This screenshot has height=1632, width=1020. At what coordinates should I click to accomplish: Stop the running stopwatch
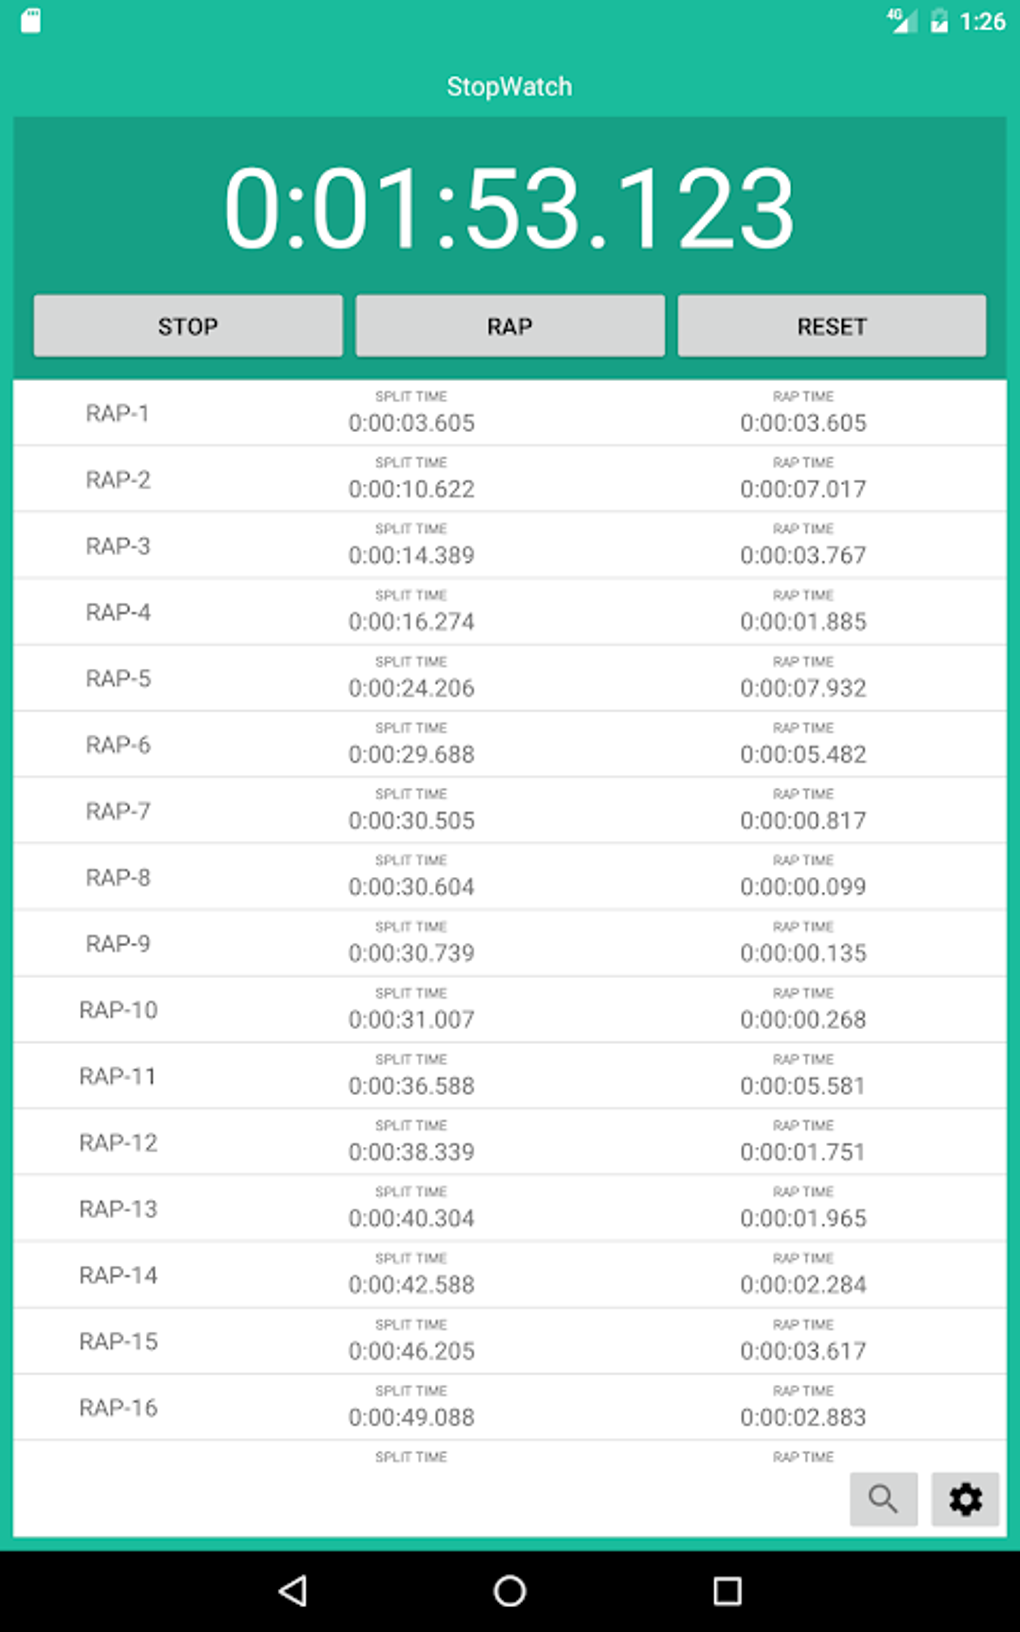coord(188,326)
